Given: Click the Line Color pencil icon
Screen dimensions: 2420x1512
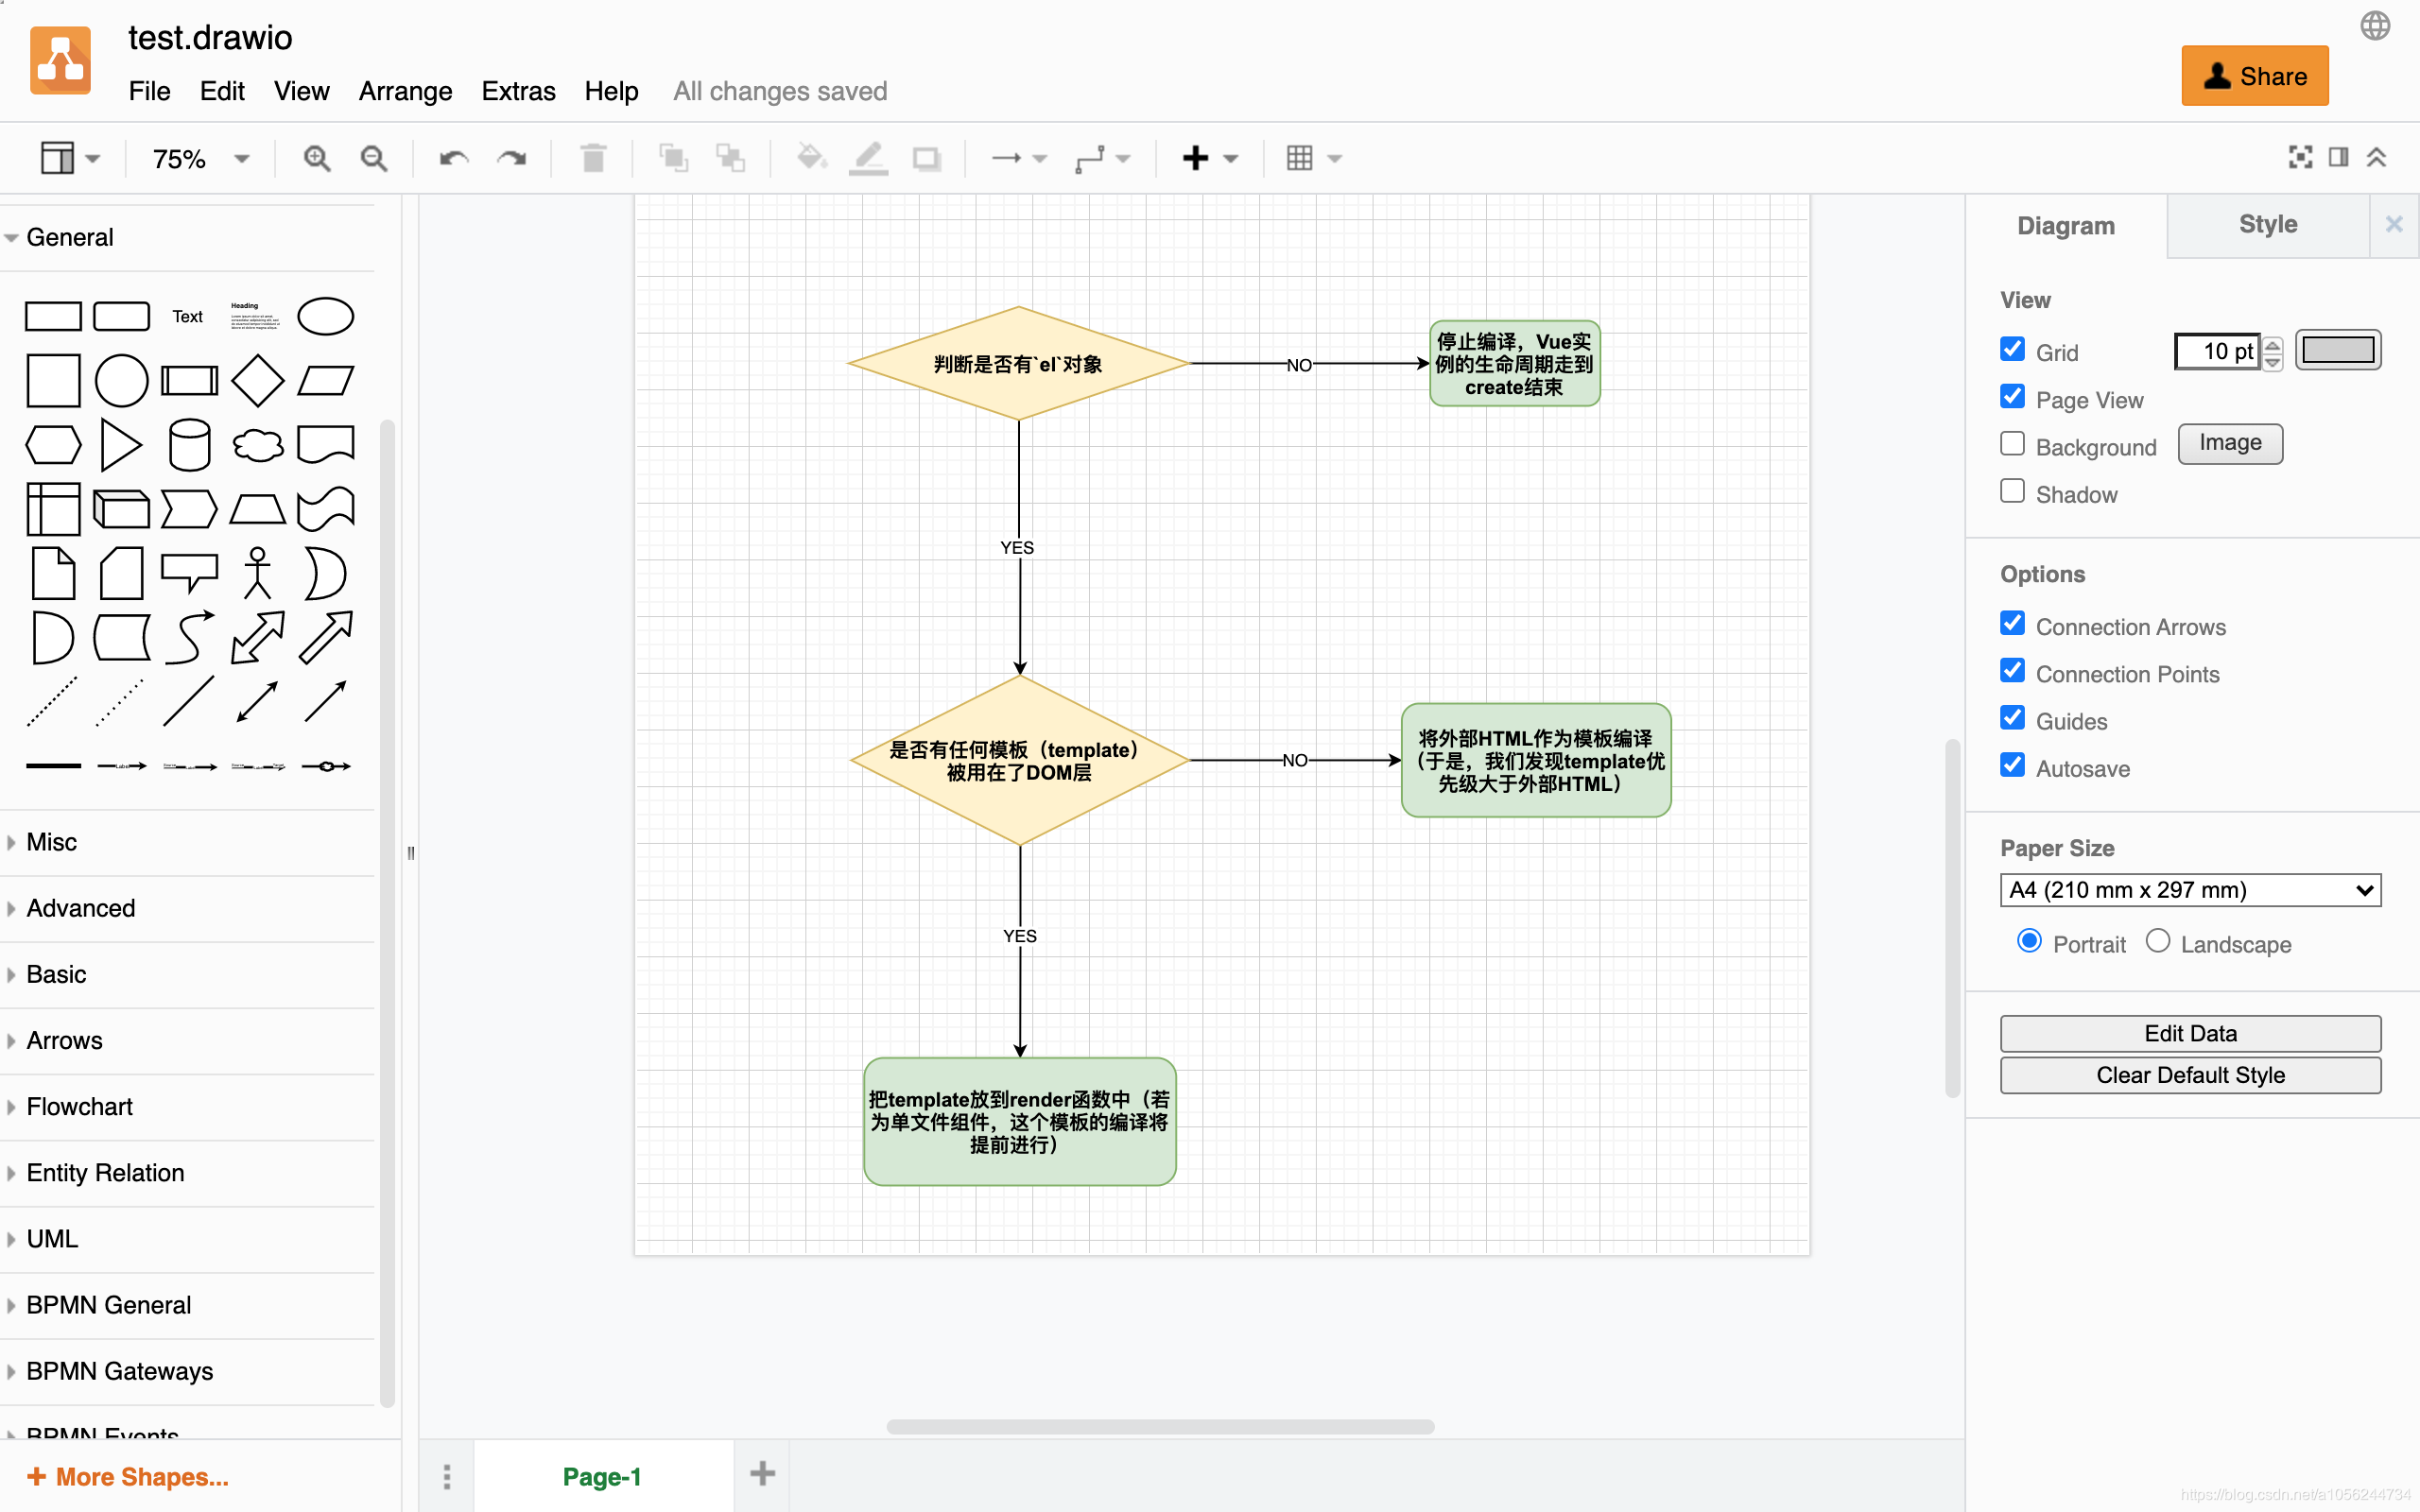Looking at the screenshot, I should point(868,158).
